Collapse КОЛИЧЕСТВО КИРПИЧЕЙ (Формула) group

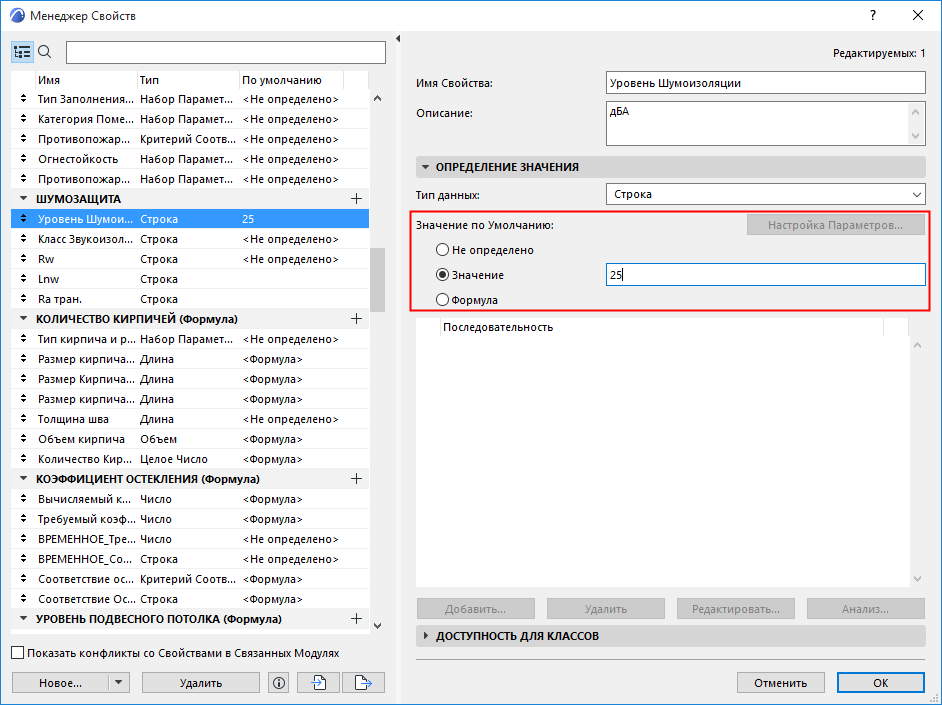coord(23,318)
